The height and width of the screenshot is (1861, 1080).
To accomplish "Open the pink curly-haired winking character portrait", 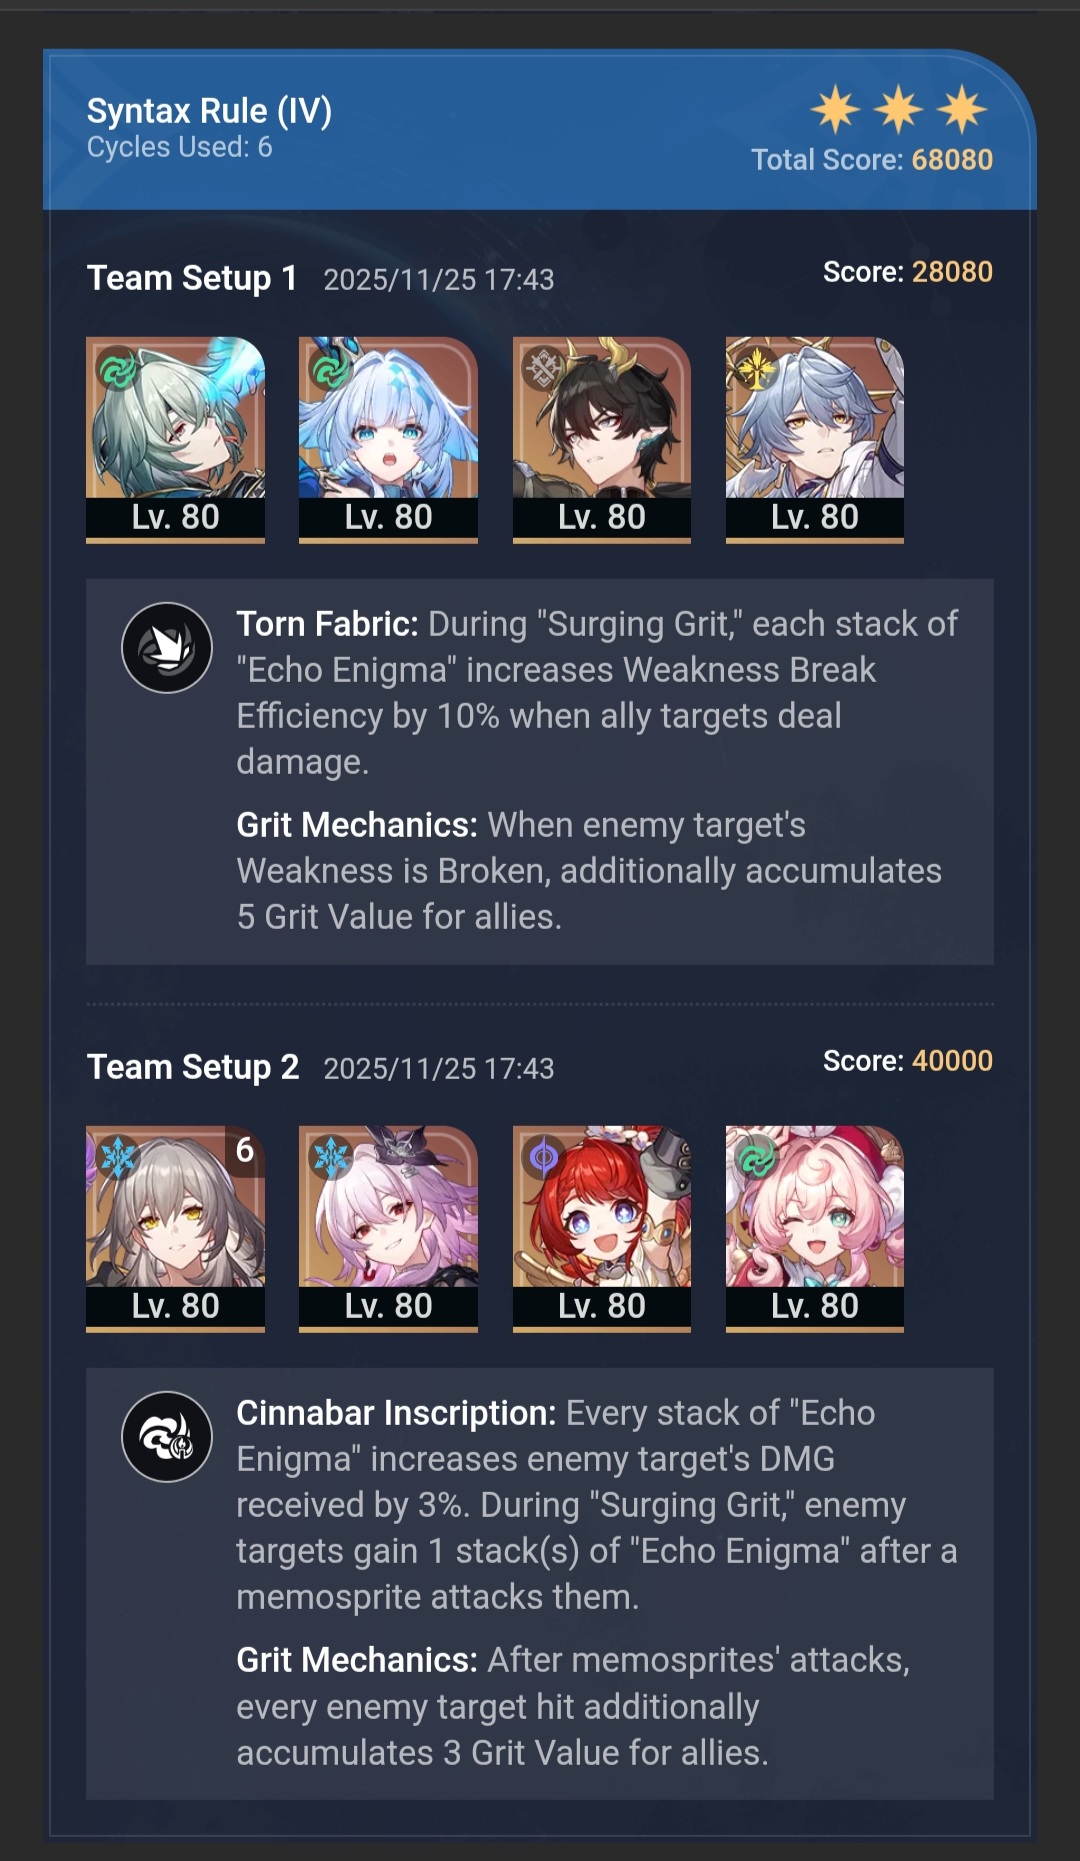I will point(815,1229).
